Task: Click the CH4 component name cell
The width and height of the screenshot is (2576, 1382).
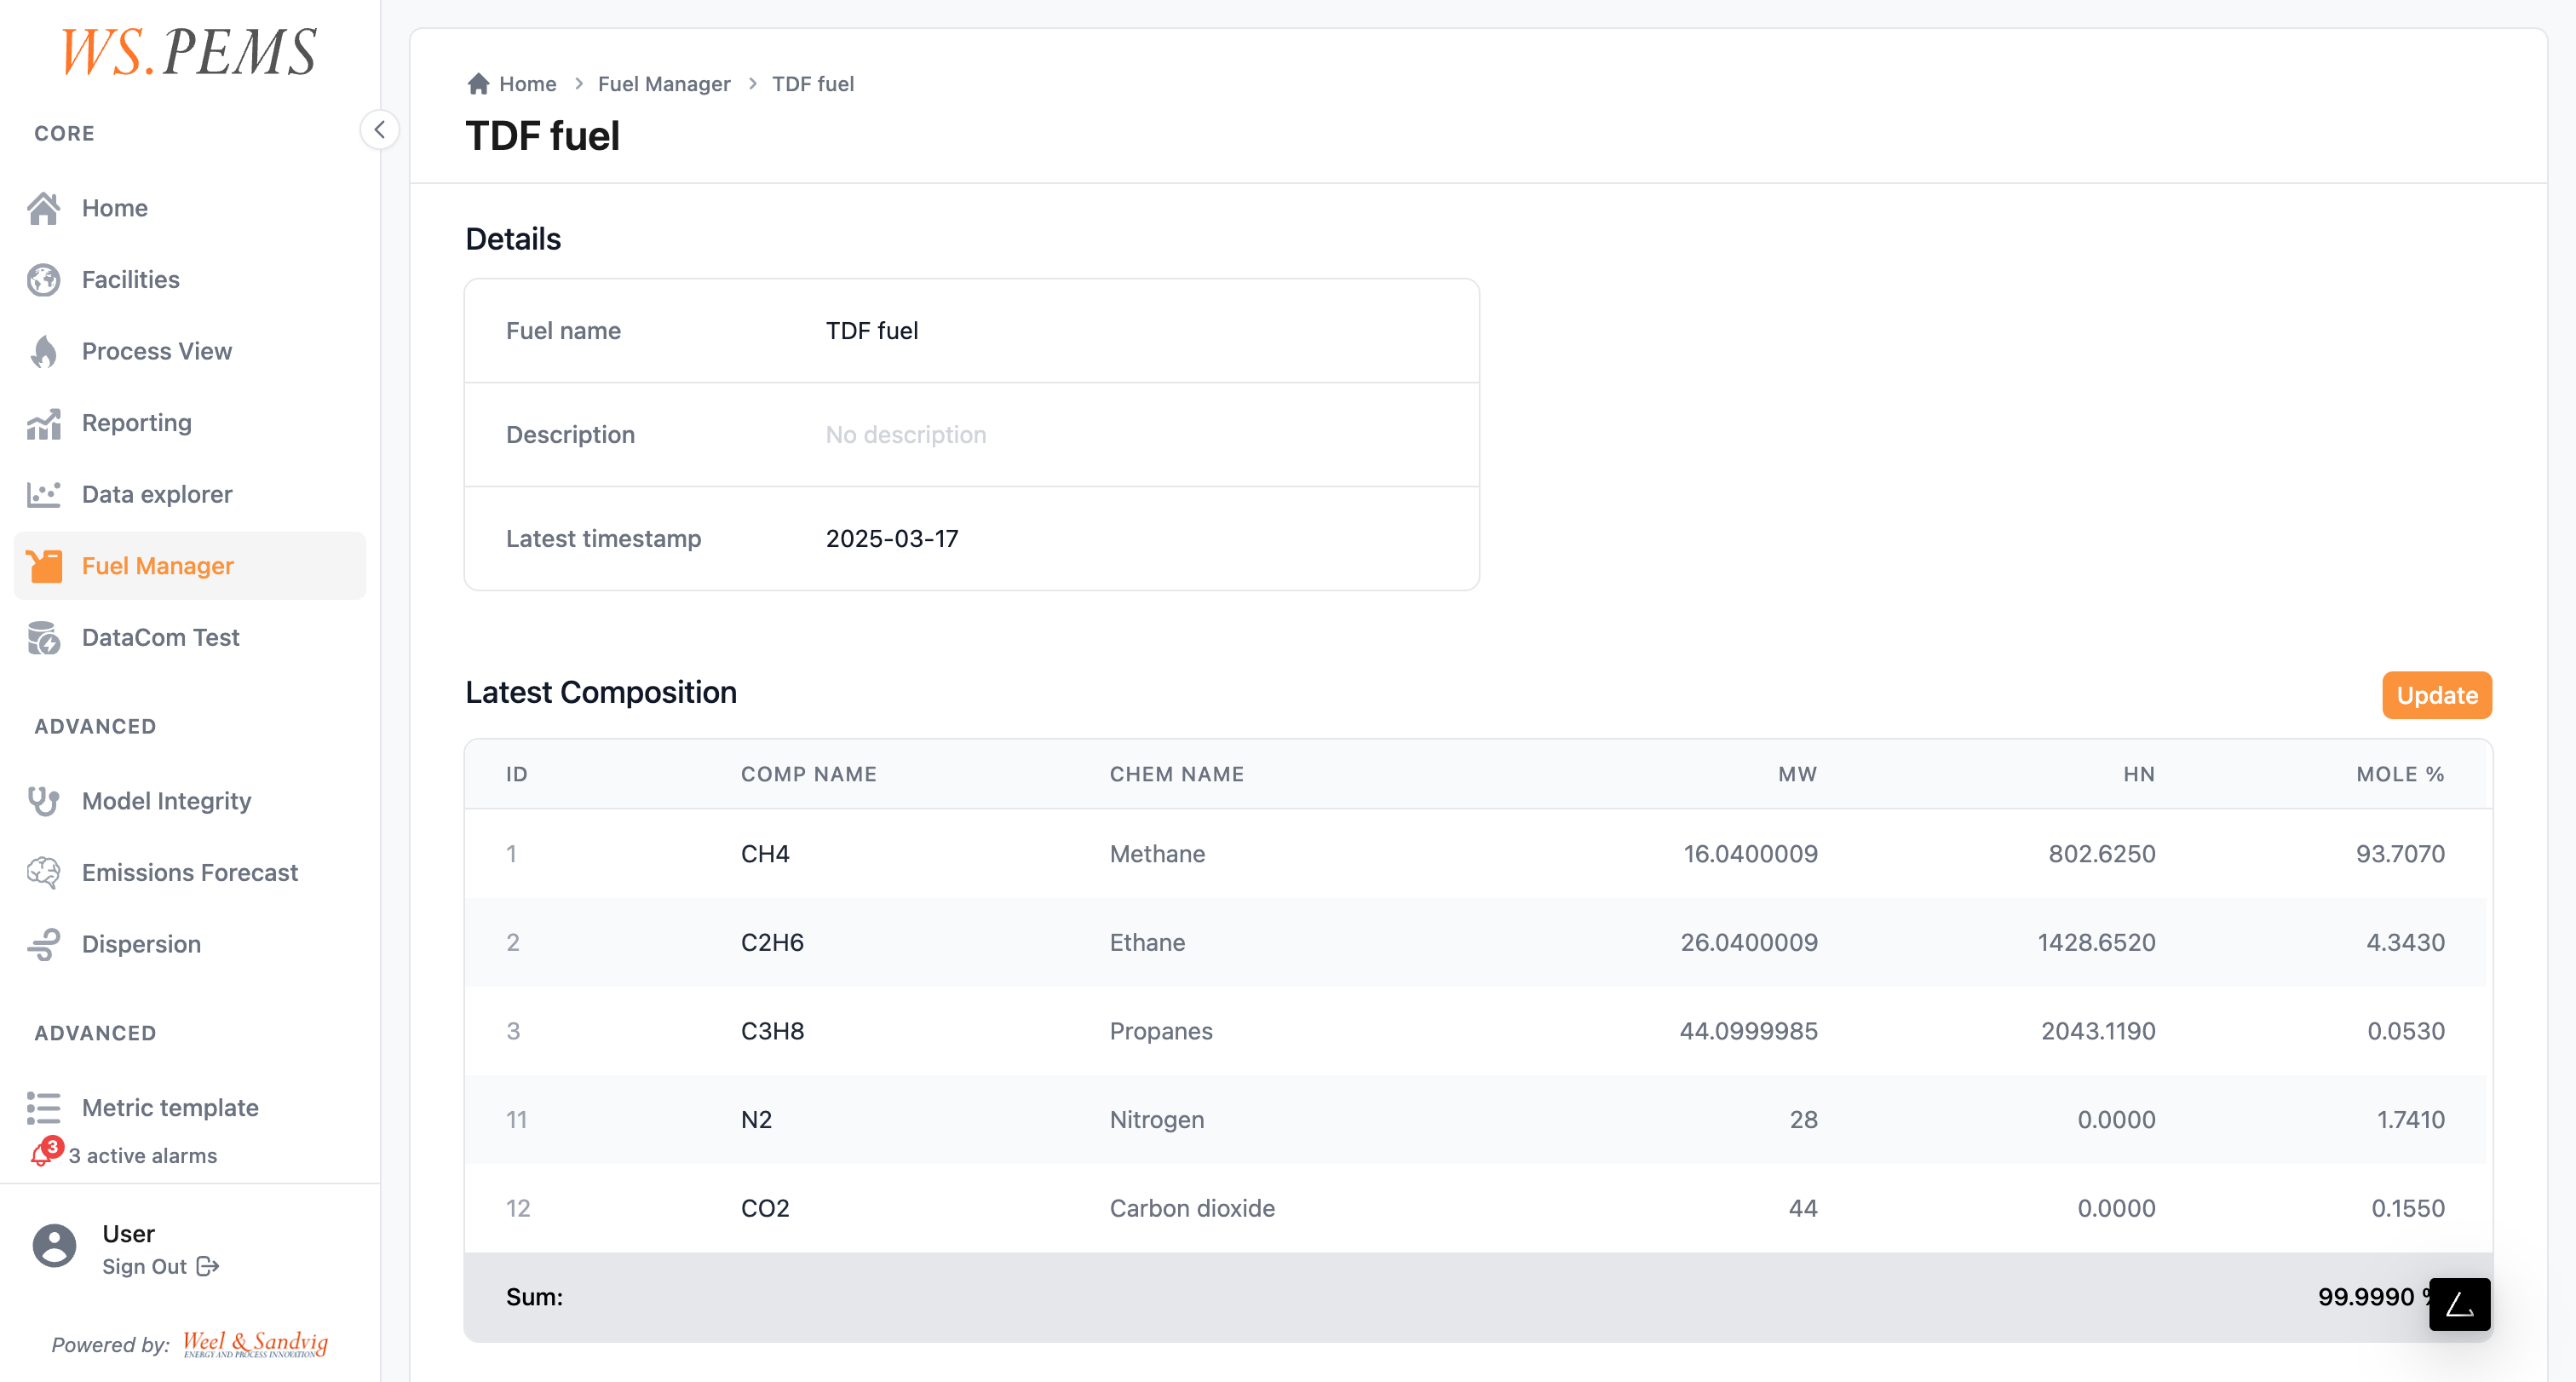Action: [x=765, y=854]
